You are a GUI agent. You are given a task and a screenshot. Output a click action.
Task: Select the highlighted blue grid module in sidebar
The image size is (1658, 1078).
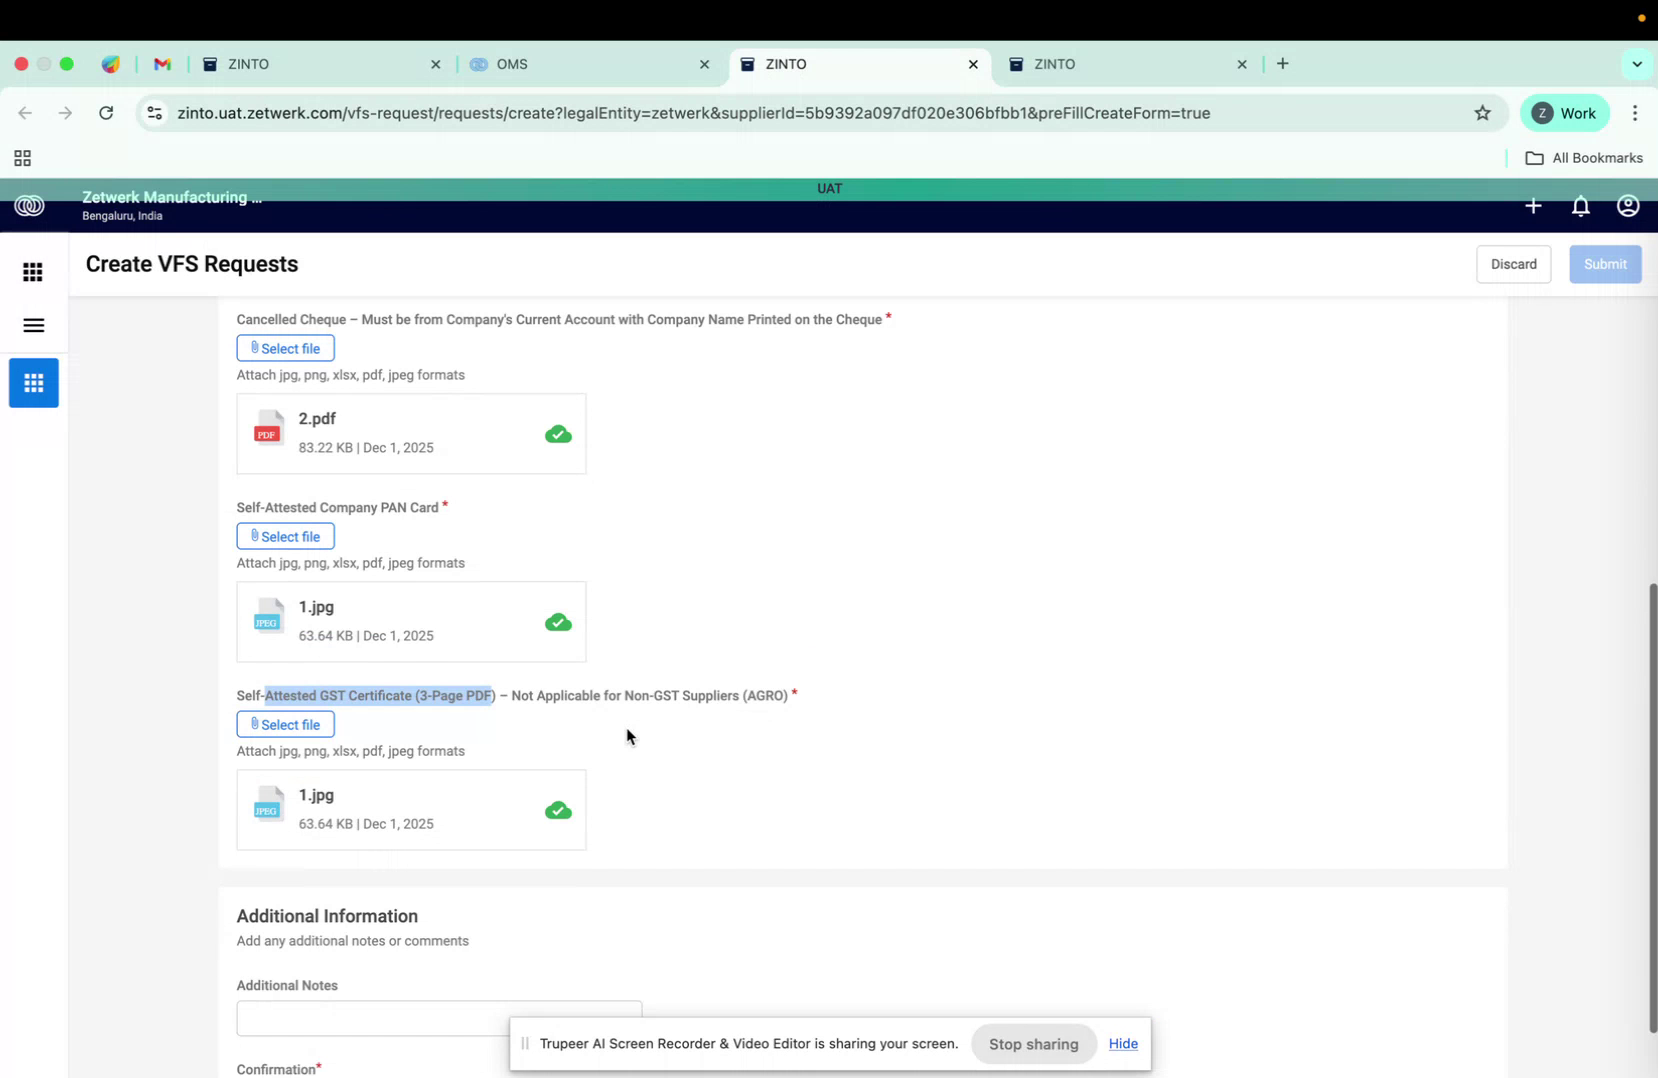point(33,383)
